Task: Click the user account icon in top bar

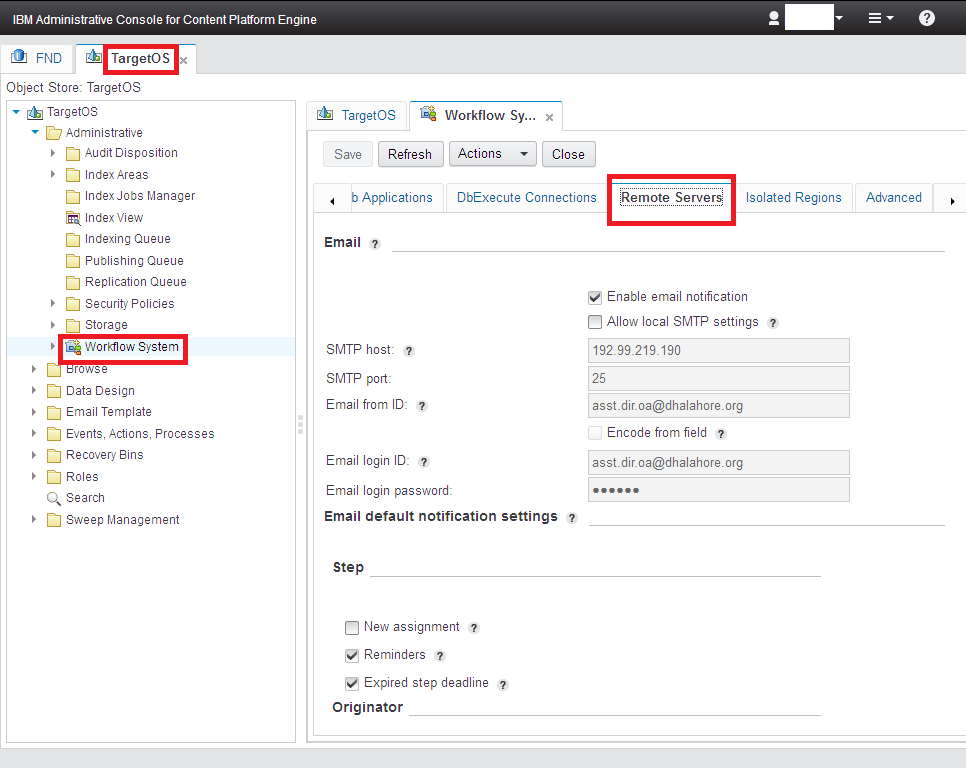Action: pyautogui.click(x=775, y=17)
